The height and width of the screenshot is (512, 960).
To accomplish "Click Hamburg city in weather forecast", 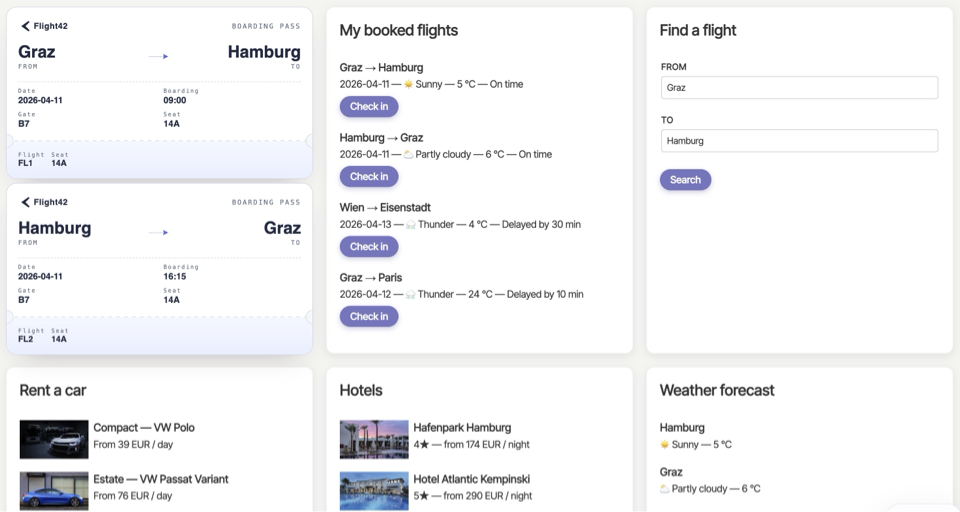I will (682, 427).
